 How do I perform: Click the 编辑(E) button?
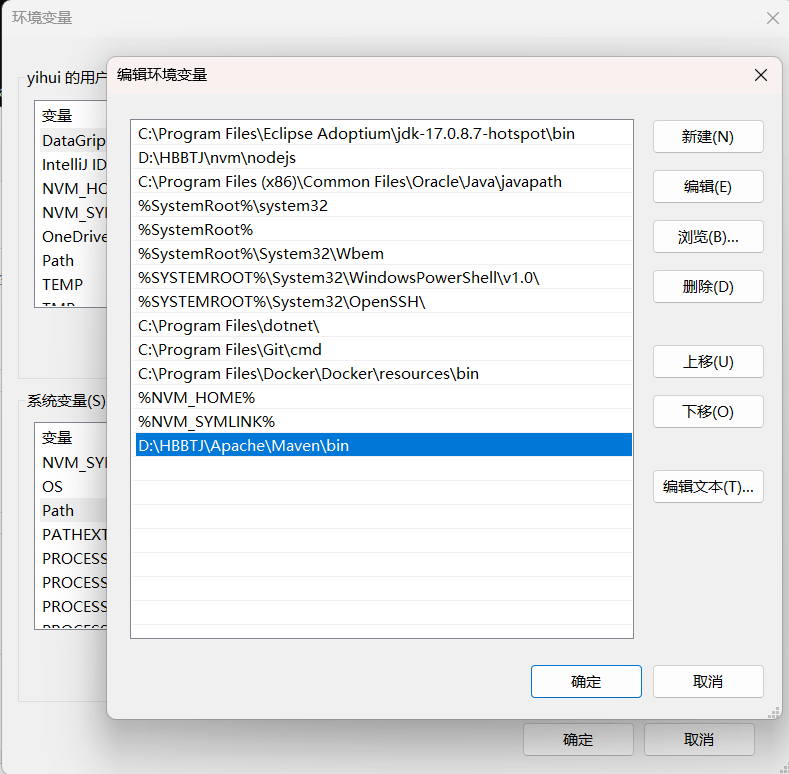(x=707, y=187)
